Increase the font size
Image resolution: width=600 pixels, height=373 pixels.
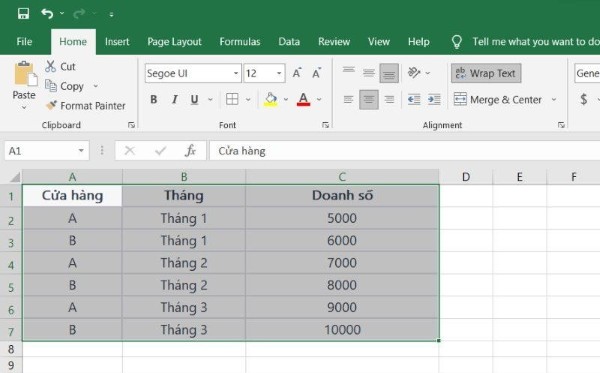tap(297, 73)
